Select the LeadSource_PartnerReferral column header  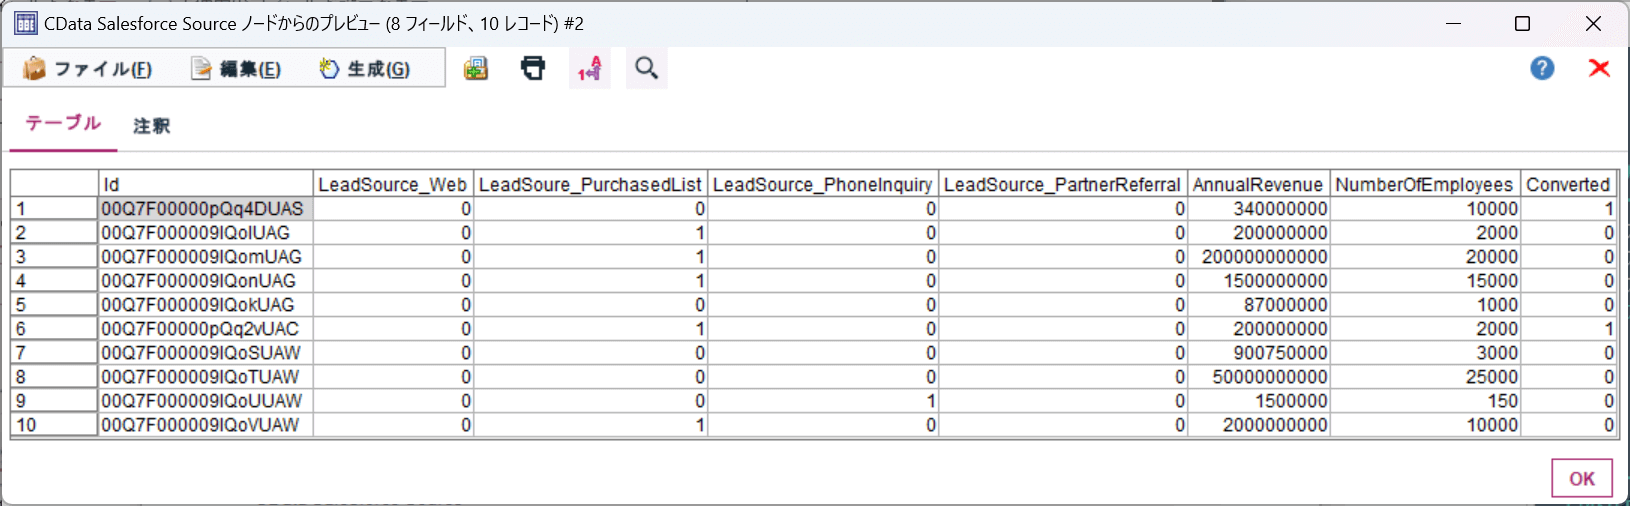click(x=1063, y=184)
